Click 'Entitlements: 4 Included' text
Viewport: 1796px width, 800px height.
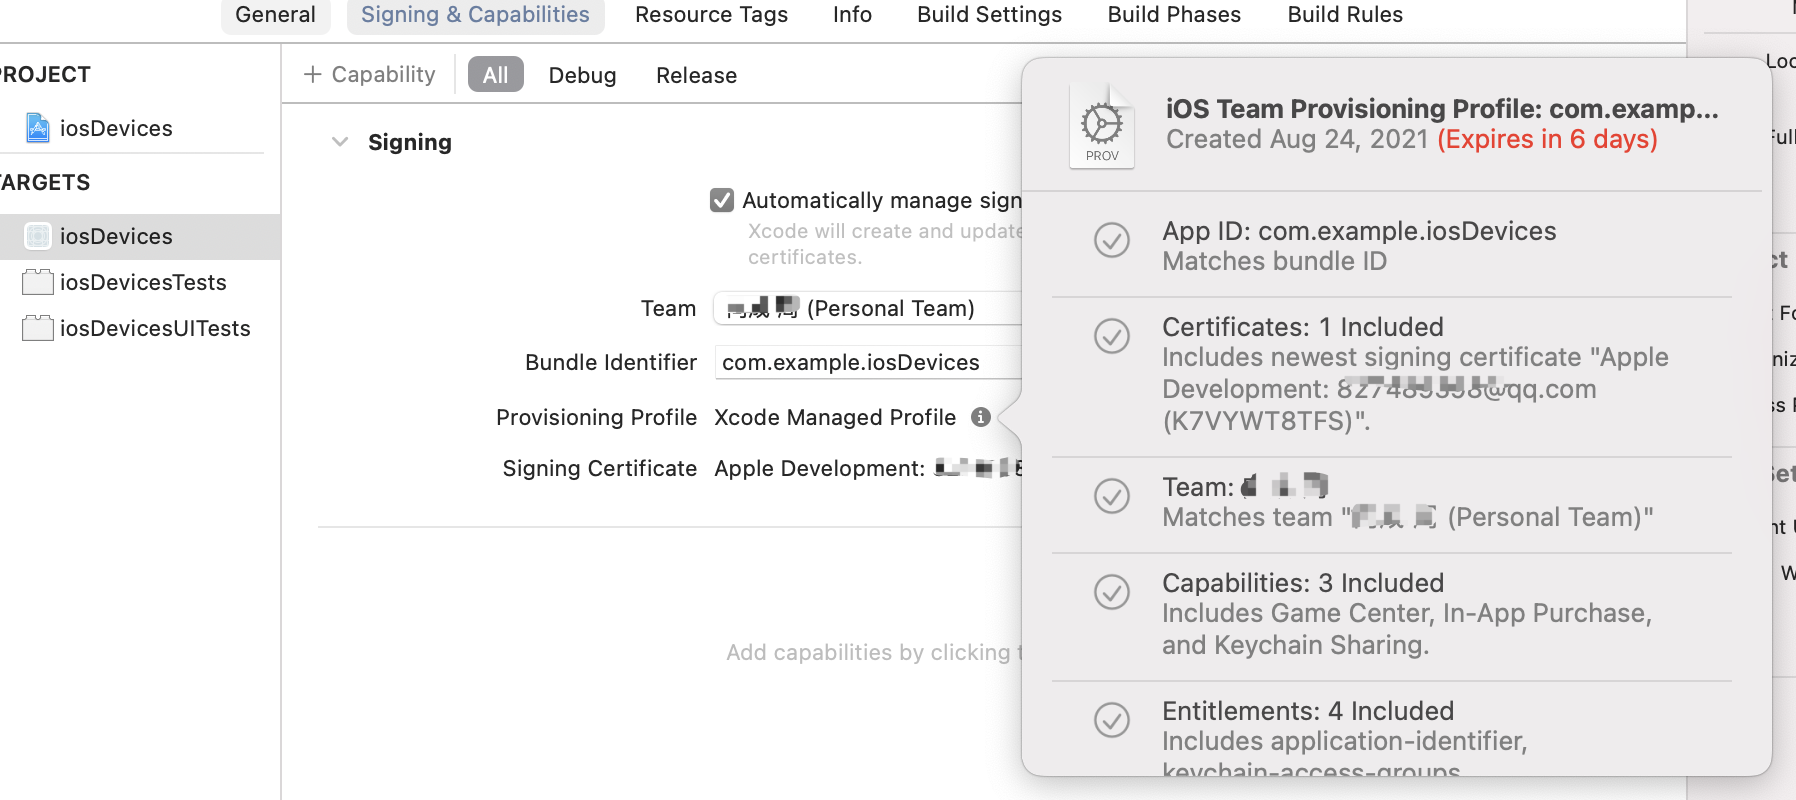coord(1308,711)
